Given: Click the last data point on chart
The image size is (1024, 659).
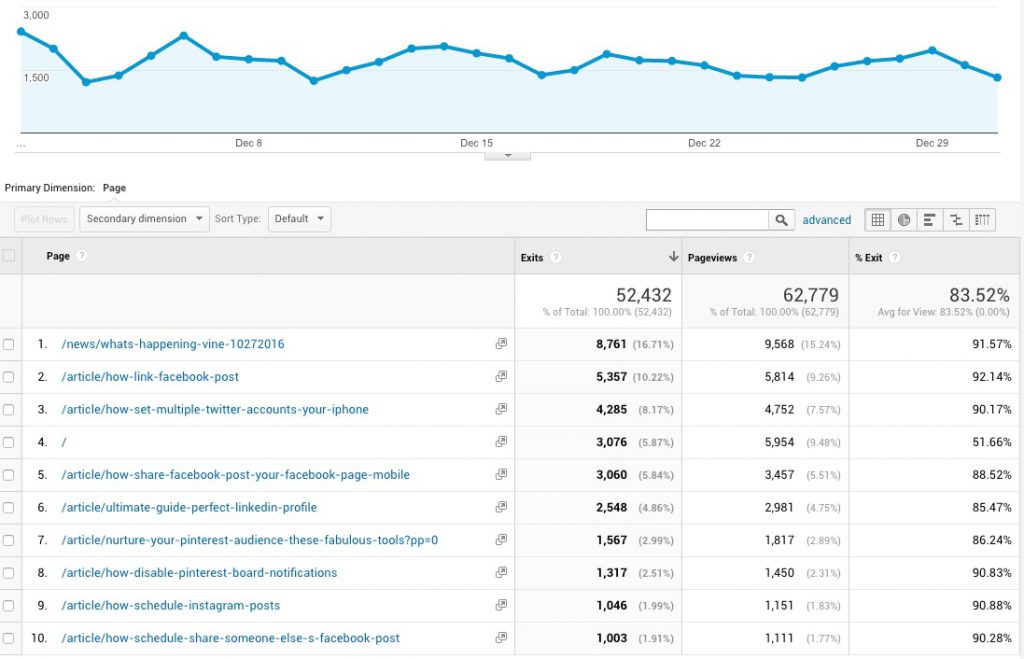Looking at the screenshot, I should click(997, 77).
